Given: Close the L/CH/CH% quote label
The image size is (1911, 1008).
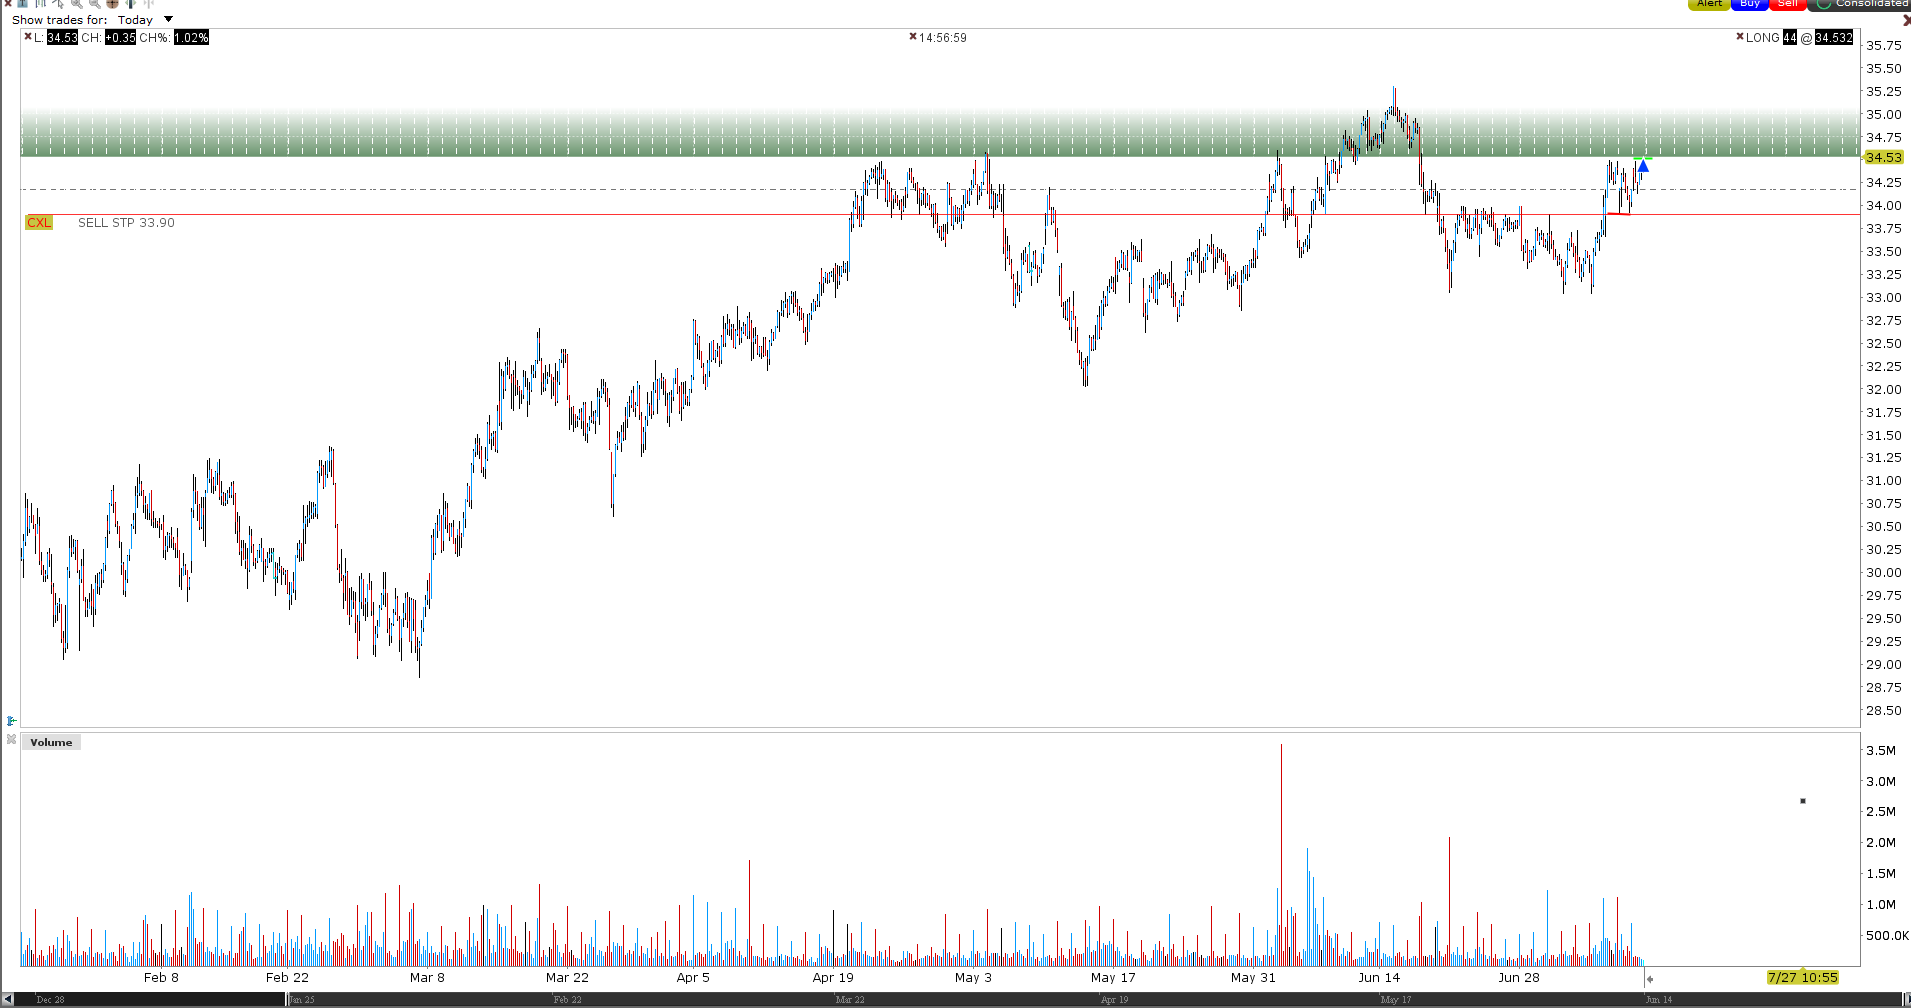Looking at the screenshot, I should click(28, 37).
